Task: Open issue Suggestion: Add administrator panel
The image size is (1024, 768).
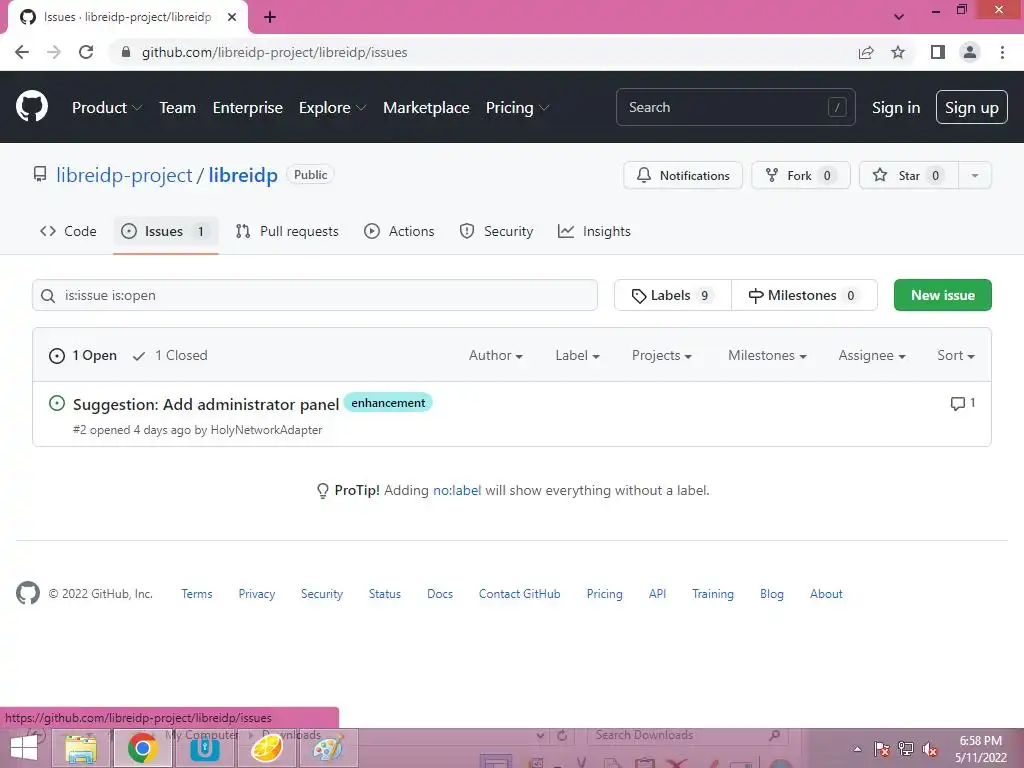Action: [206, 404]
